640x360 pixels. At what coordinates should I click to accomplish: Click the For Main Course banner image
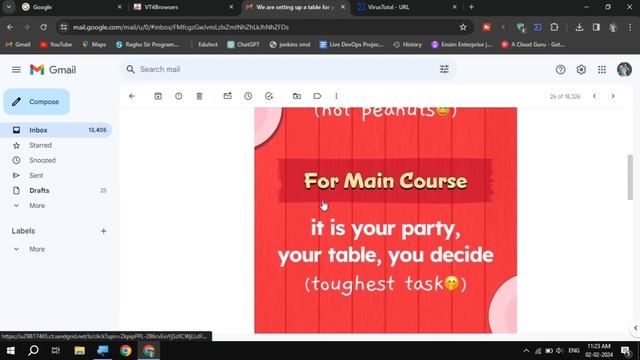click(x=385, y=181)
